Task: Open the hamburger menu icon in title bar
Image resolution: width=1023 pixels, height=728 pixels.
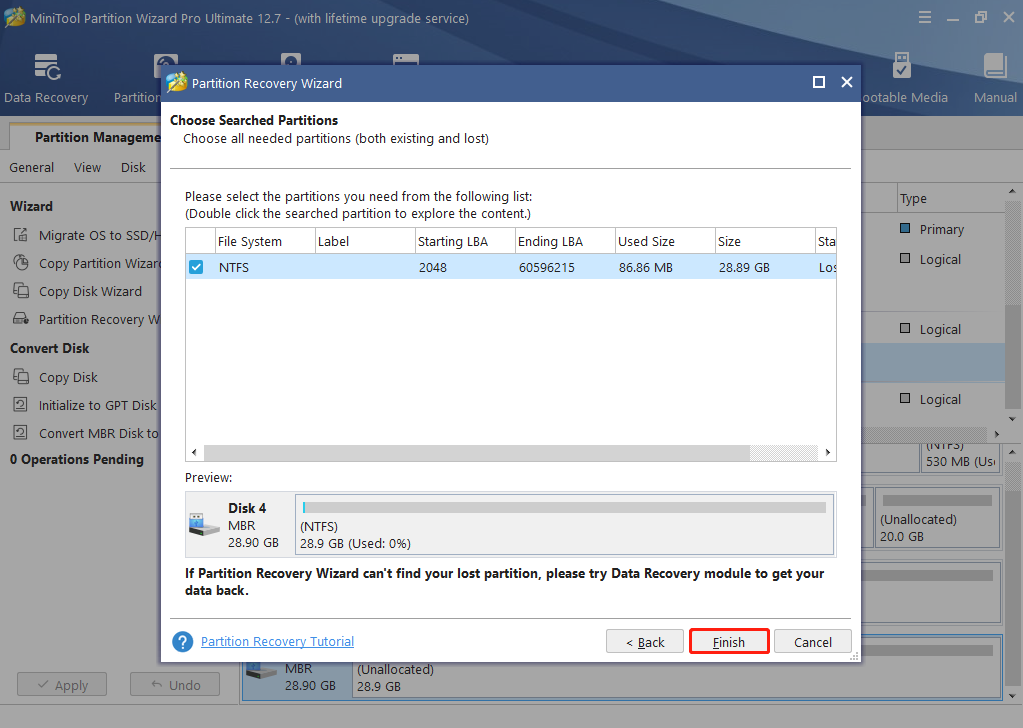Action: (924, 18)
